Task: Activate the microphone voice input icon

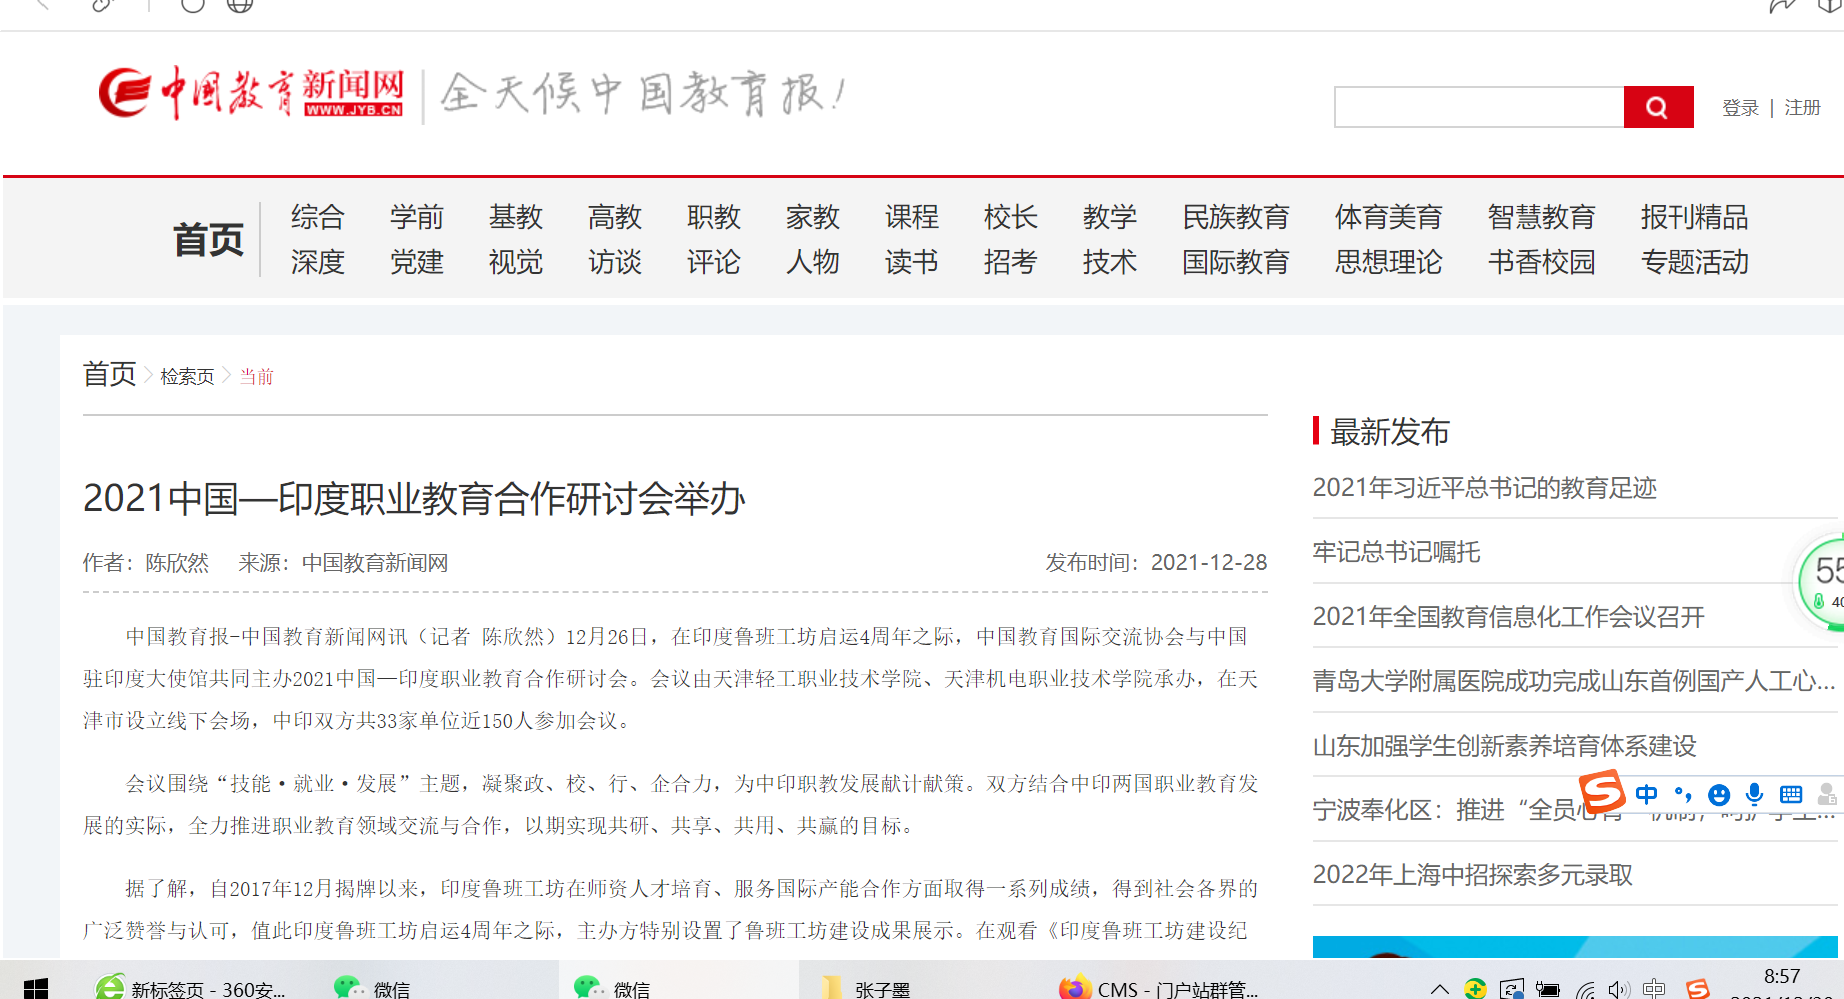Action: [x=1754, y=795]
